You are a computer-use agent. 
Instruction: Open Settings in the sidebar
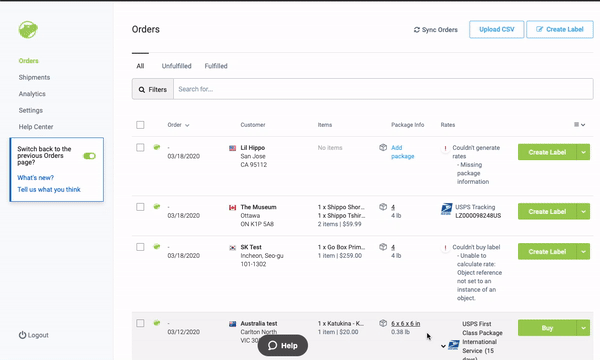(31, 110)
